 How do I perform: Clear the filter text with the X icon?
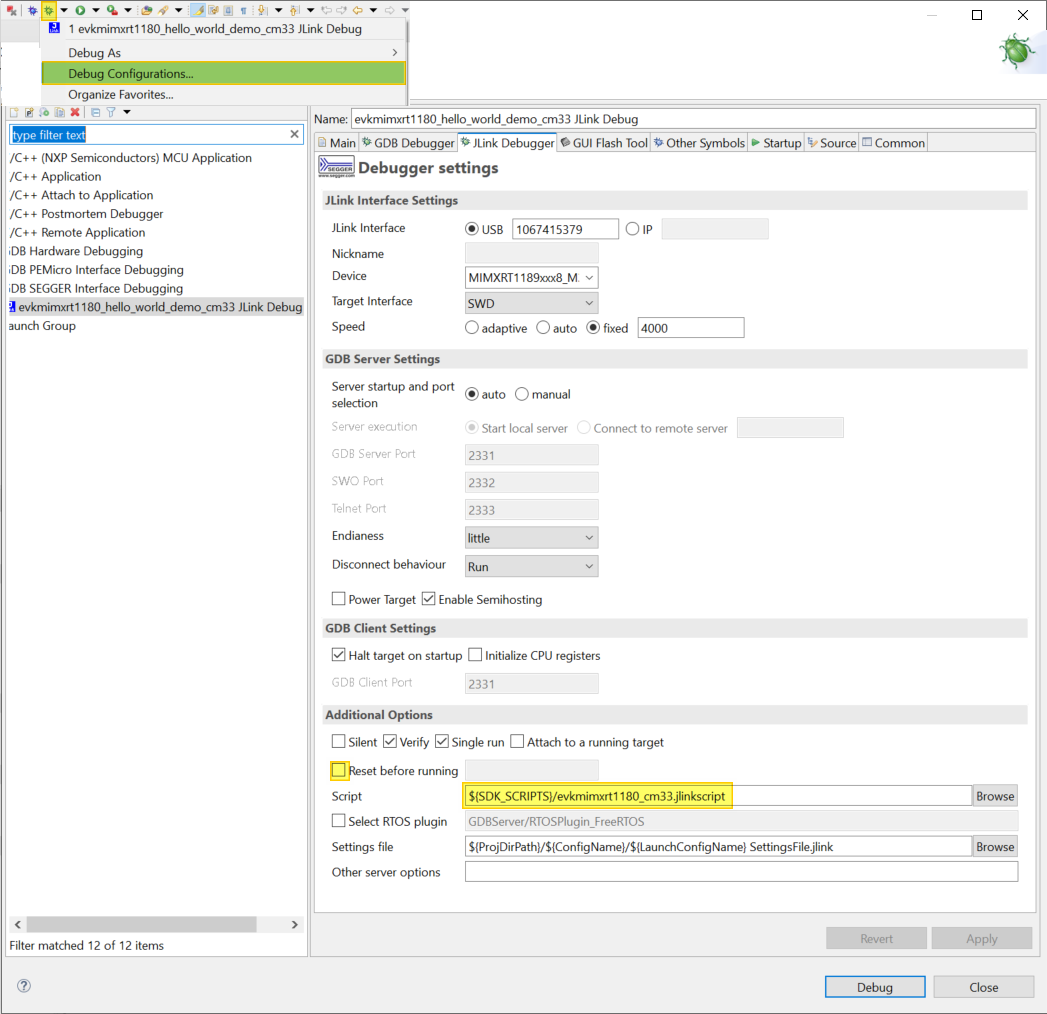pos(295,134)
